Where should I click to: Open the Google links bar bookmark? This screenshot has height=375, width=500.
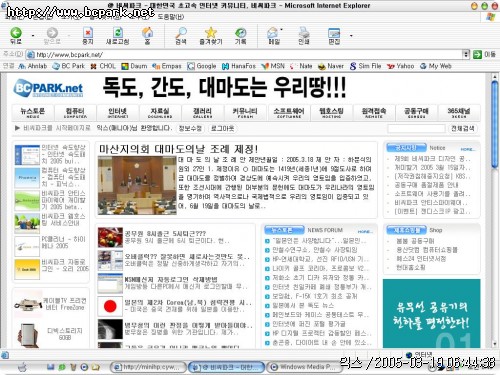click(202, 66)
